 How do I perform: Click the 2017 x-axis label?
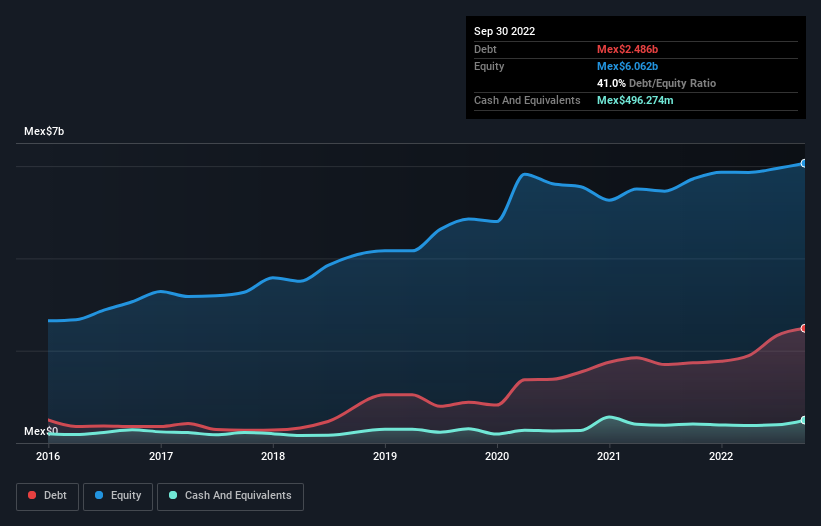point(161,456)
